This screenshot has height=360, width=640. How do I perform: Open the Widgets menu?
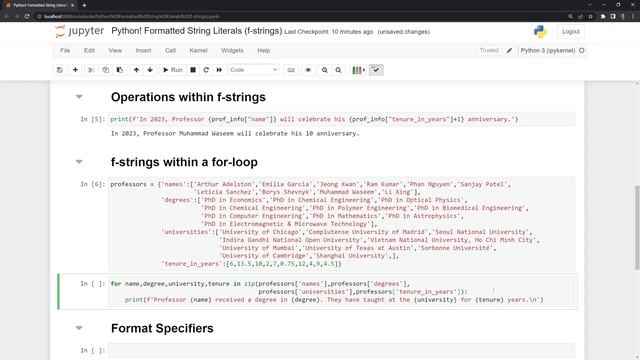coord(232,51)
